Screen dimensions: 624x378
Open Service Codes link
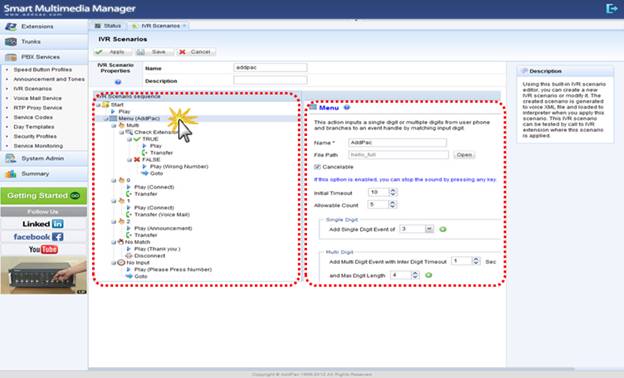(x=33, y=117)
